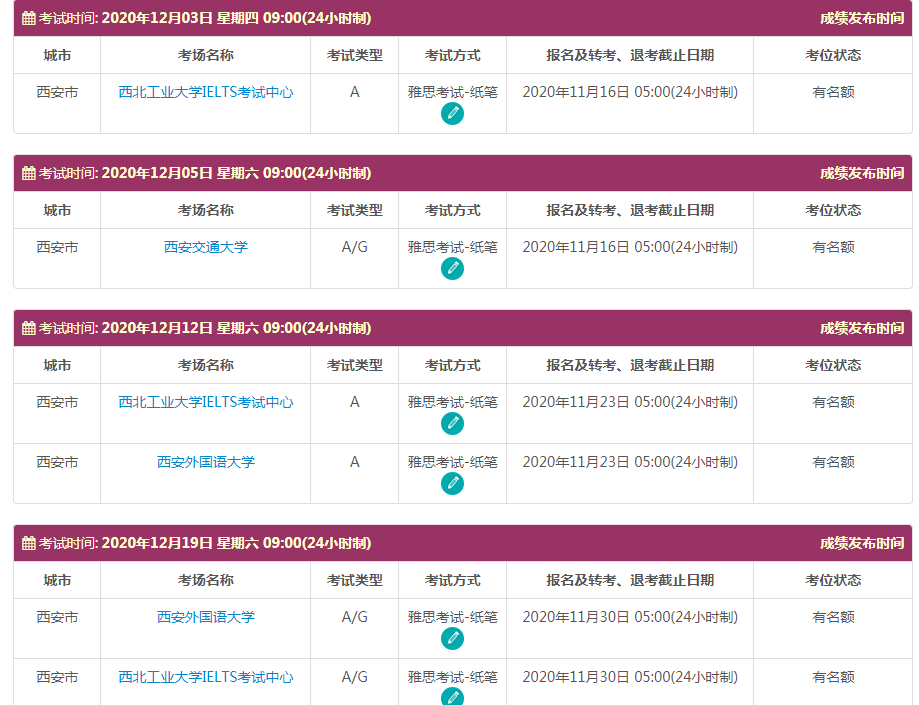Click deadline 2020年11月23日 in December 12 西北工业大学 row

point(576,402)
